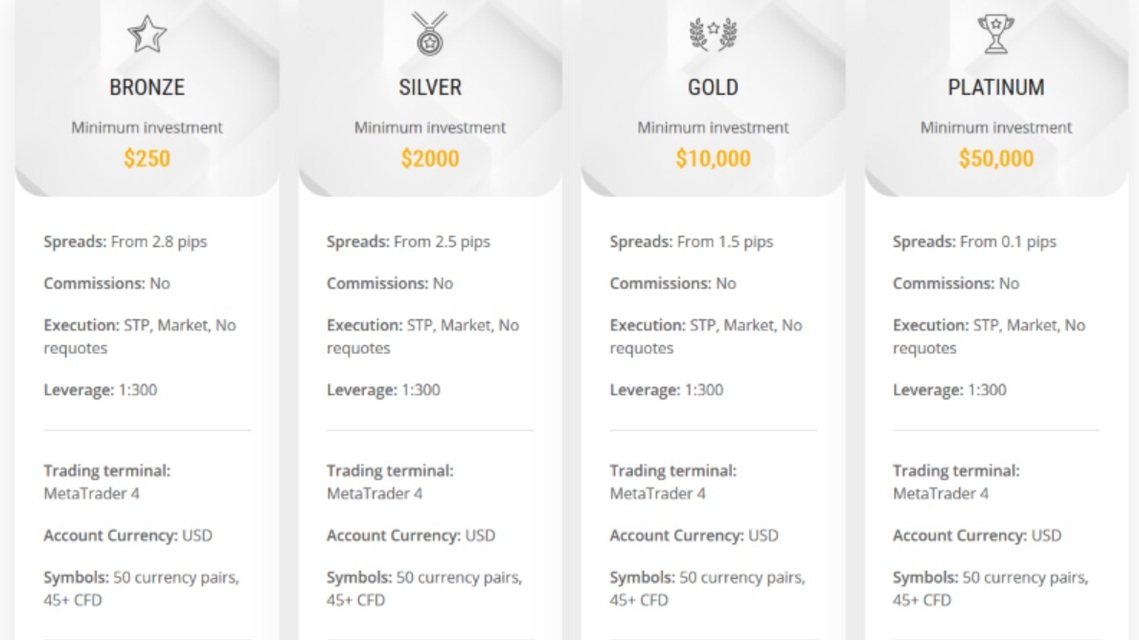Click the Platinum trophy icon
The width and height of the screenshot is (1139, 640).
pos(996,33)
